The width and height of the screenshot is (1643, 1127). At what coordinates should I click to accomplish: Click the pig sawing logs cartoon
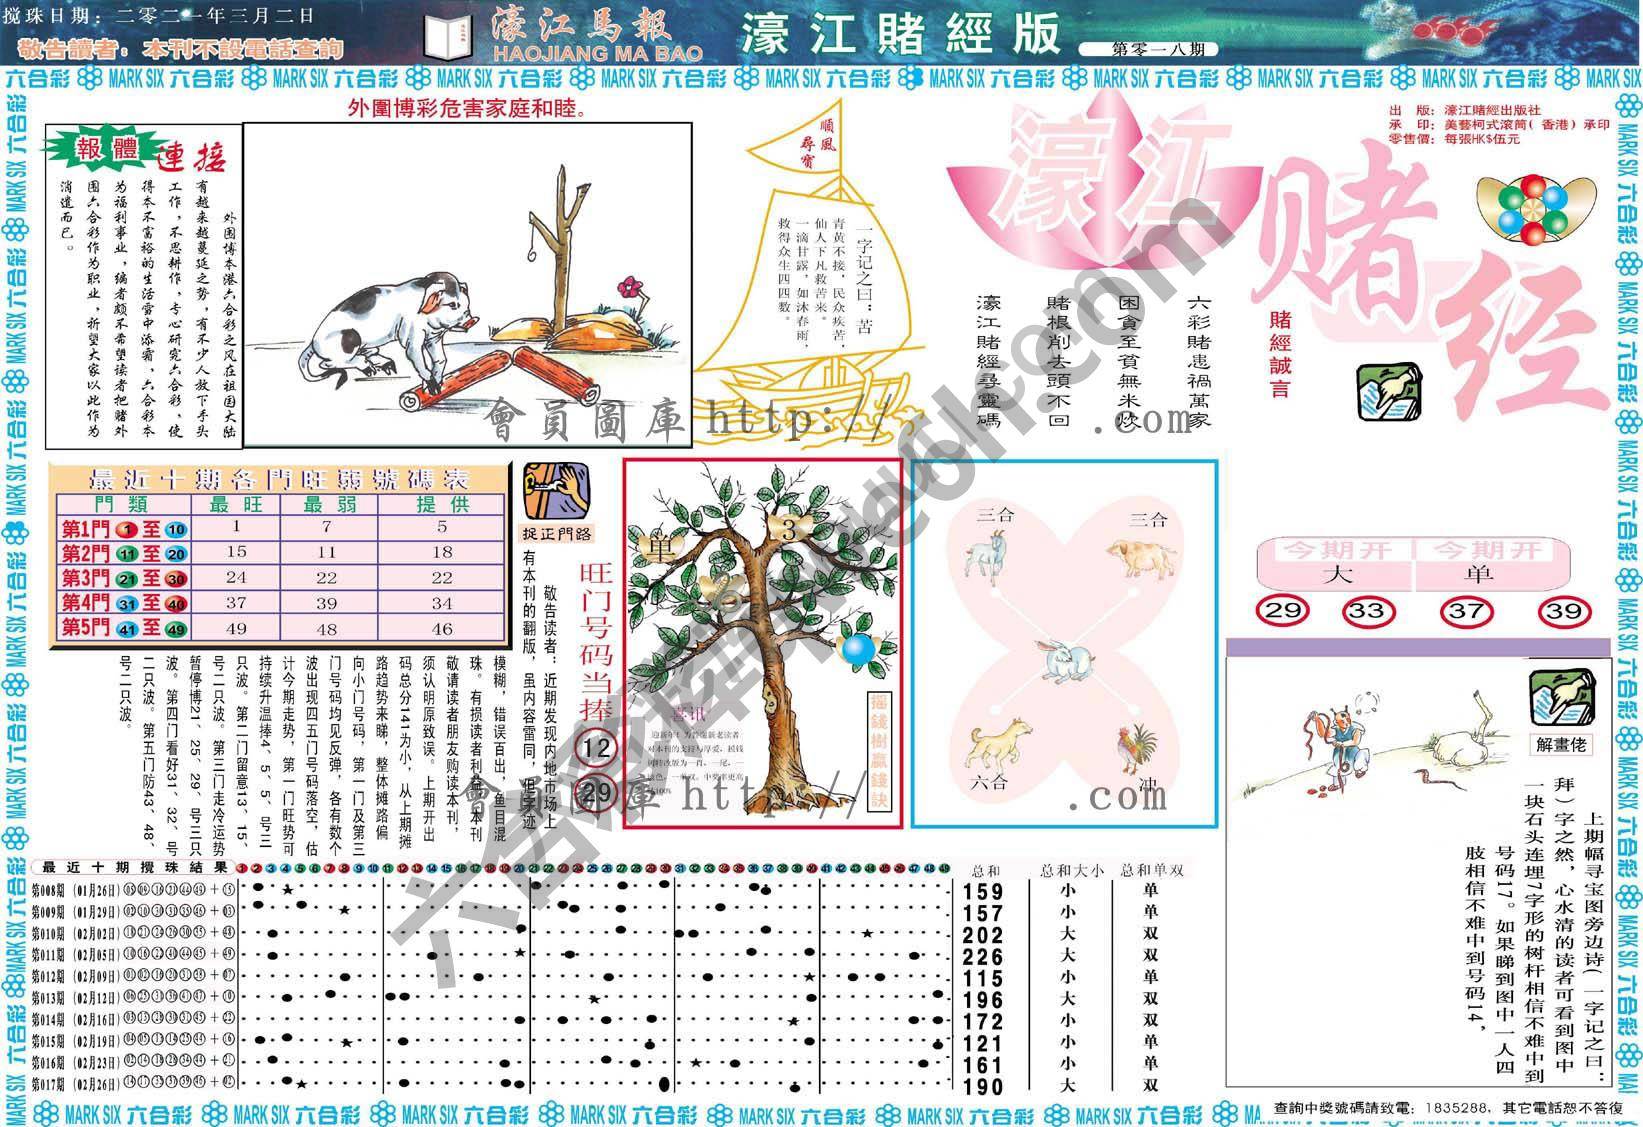tap(467, 285)
